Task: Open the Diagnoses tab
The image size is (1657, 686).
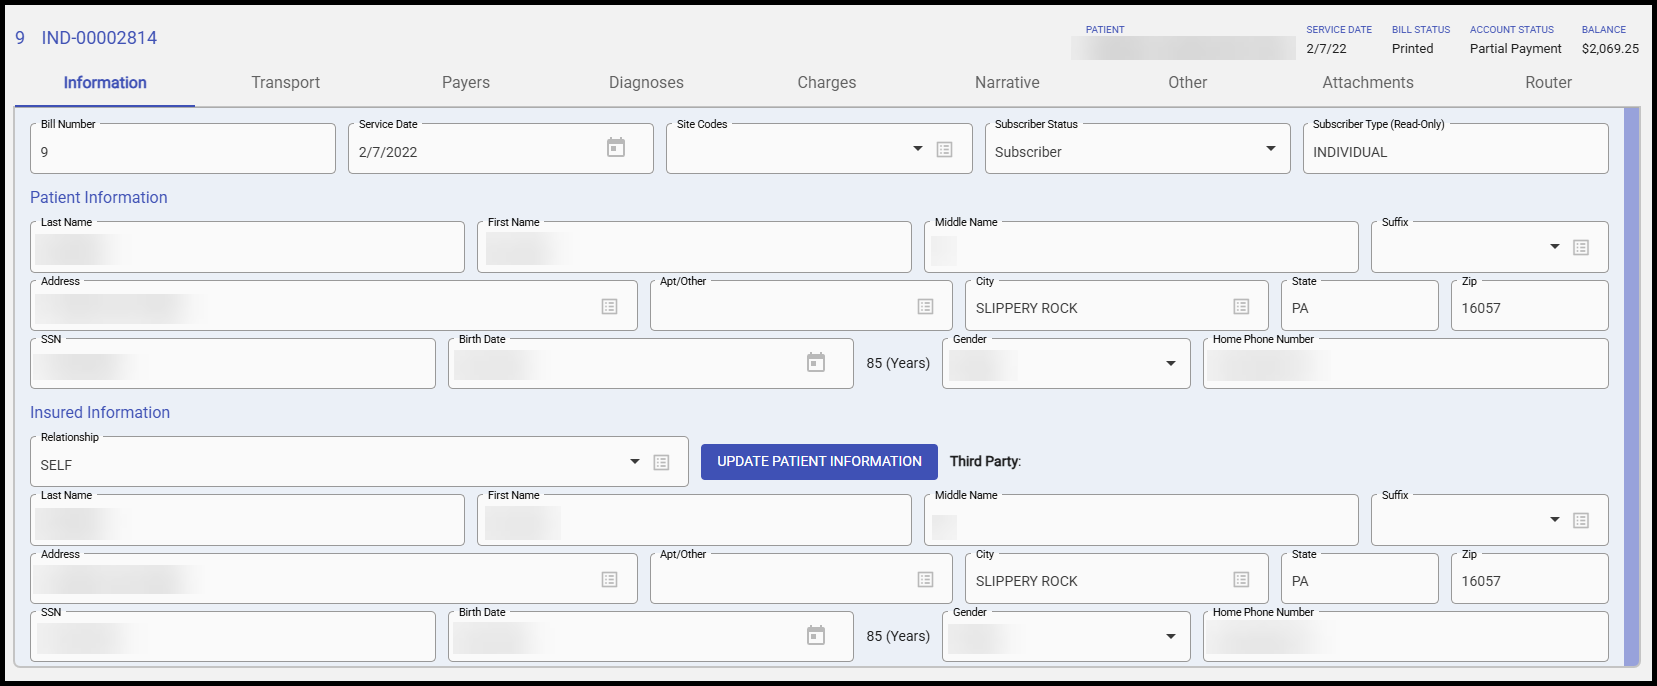Action: click(x=646, y=83)
